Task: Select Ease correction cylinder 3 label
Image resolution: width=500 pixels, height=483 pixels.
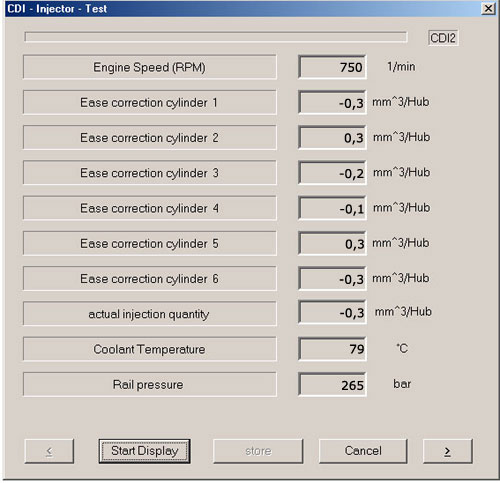Action: pos(150,173)
